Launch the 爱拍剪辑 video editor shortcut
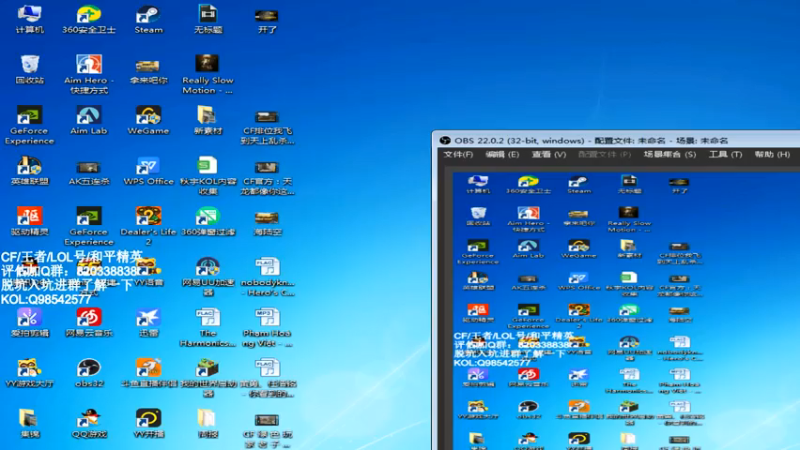This screenshot has width=800, height=450. pyautogui.click(x=29, y=322)
